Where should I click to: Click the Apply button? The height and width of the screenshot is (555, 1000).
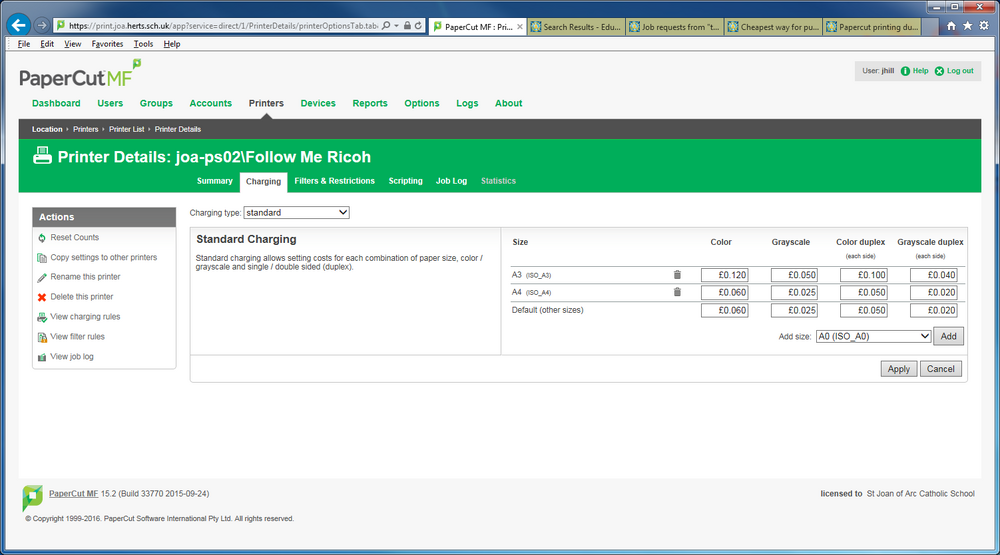click(899, 369)
